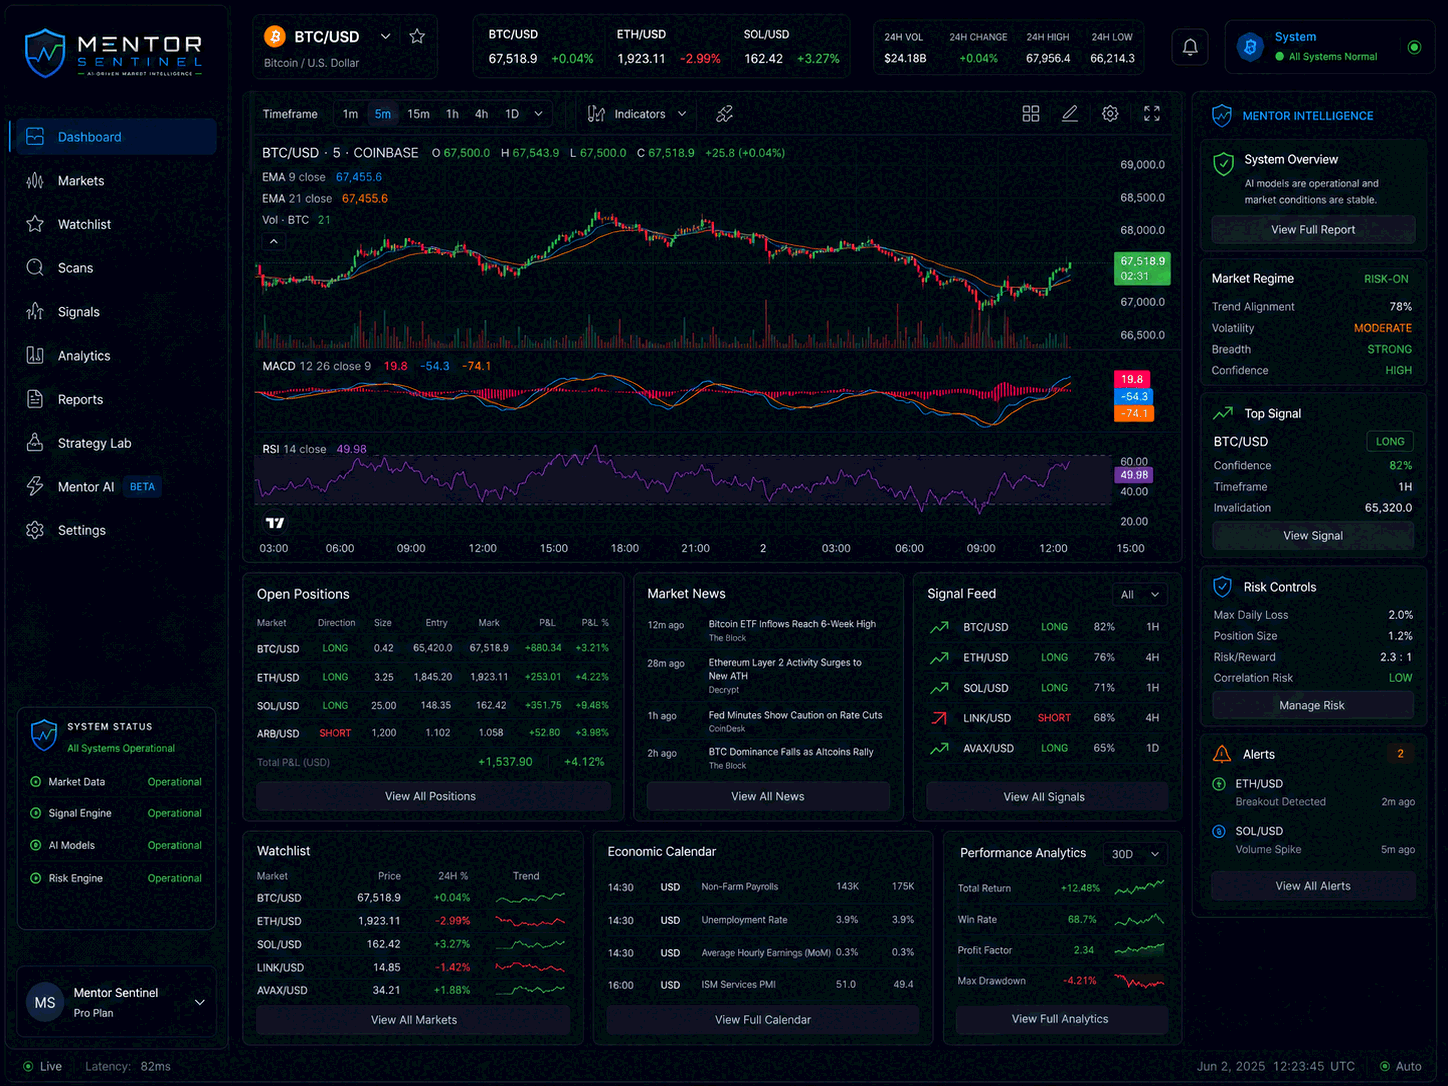This screenshot has height=1086, width=1448.
Task: Click the Alerts warning triangle icon
Action: [x=1222, y=754]
